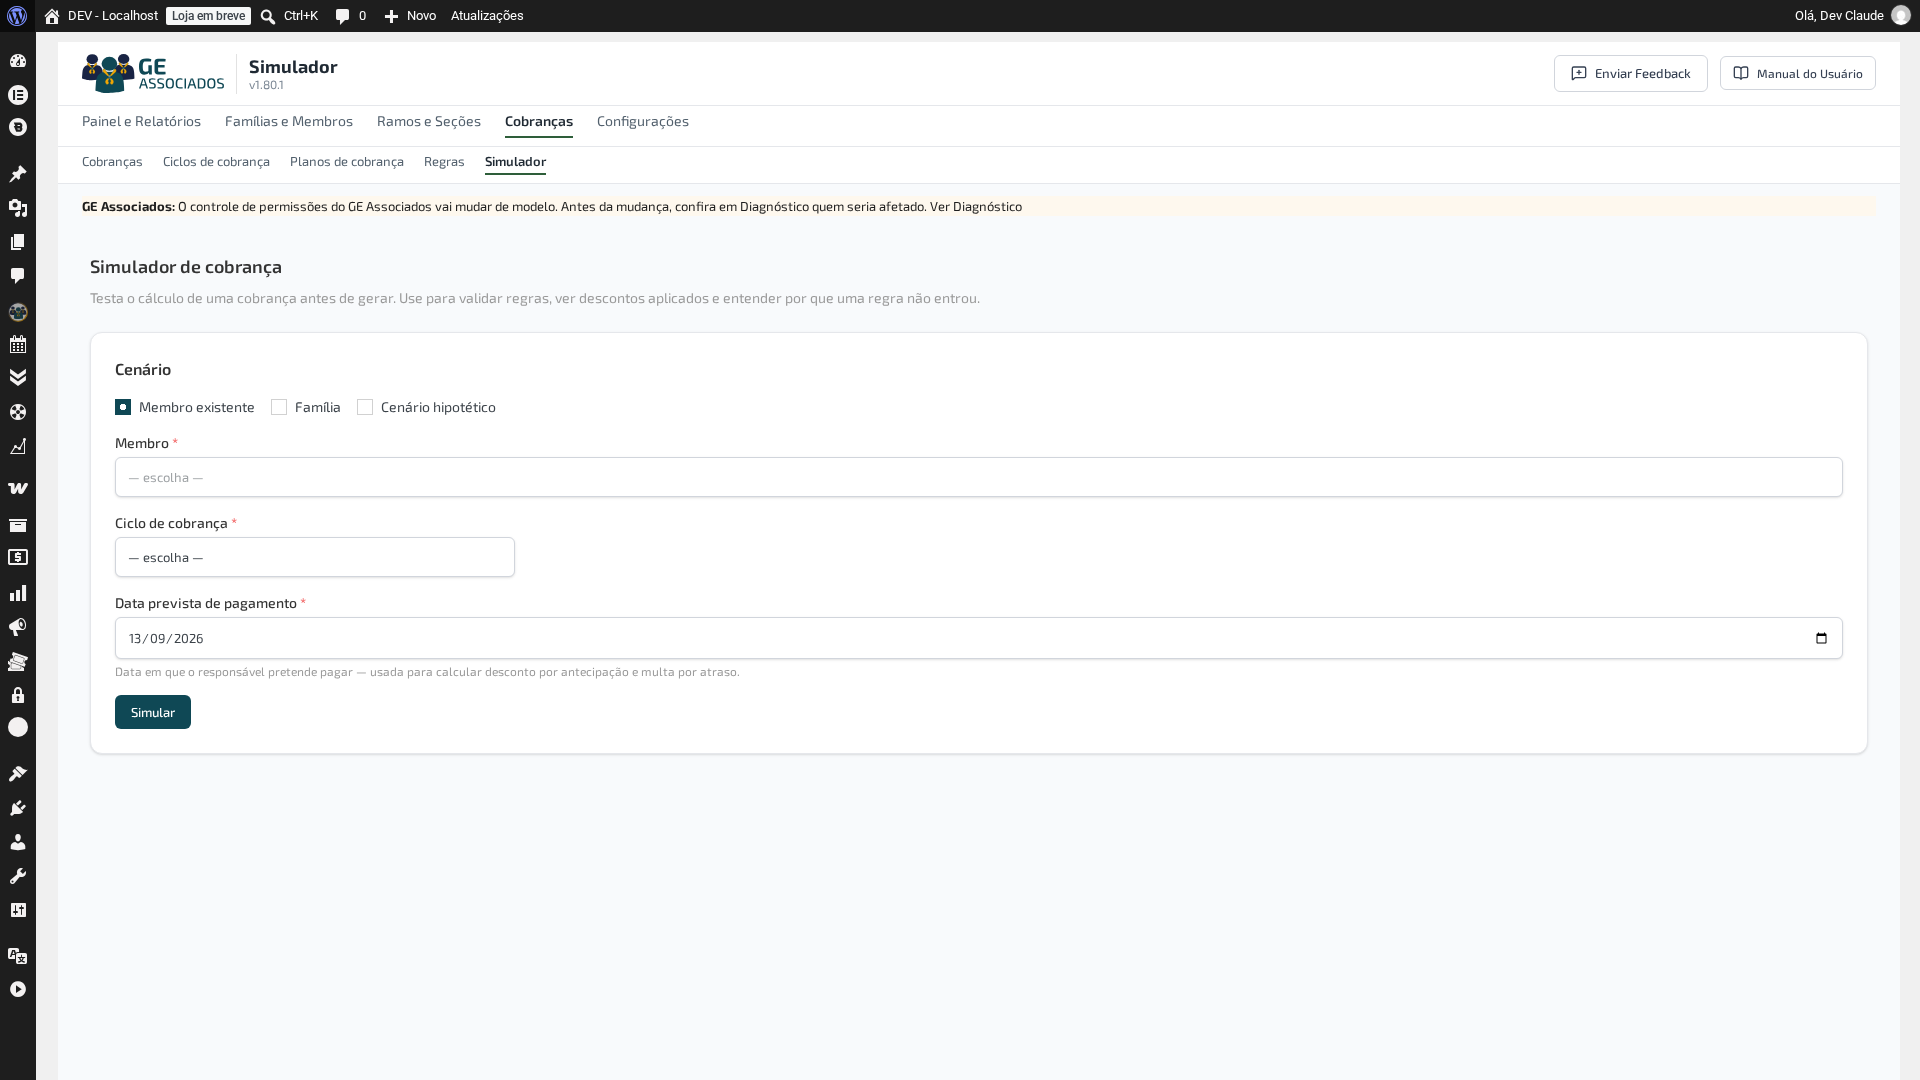Go to Painel e Relatórios tab

pyautogui.click(x=141, y=121)
